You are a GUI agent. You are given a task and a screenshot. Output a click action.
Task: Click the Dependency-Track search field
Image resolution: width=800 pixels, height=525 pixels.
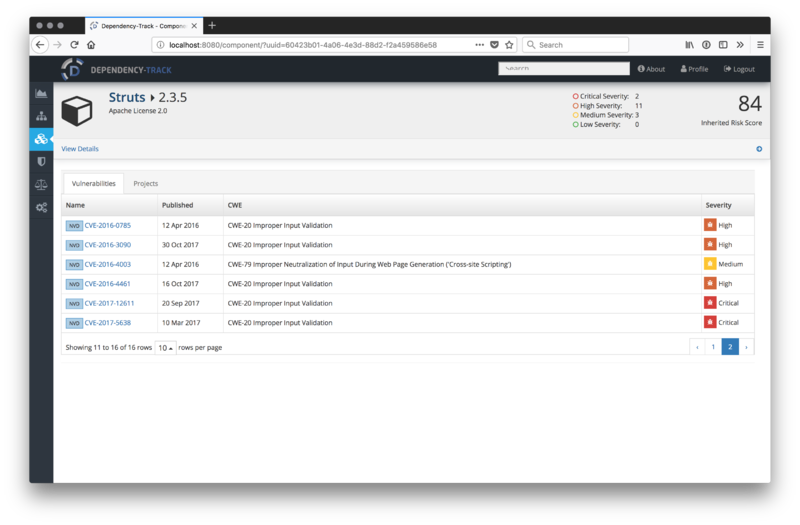click(564, 68)
